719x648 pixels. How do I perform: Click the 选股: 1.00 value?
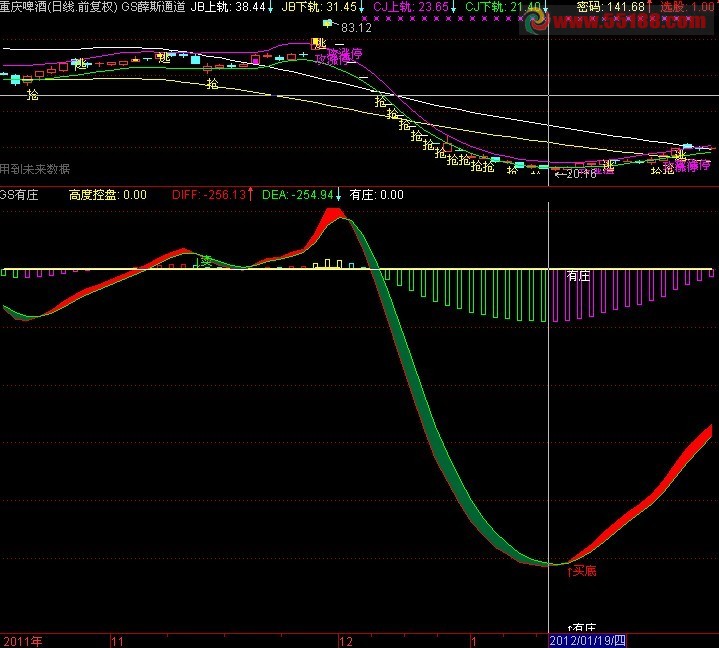click(x=687, y=7)
